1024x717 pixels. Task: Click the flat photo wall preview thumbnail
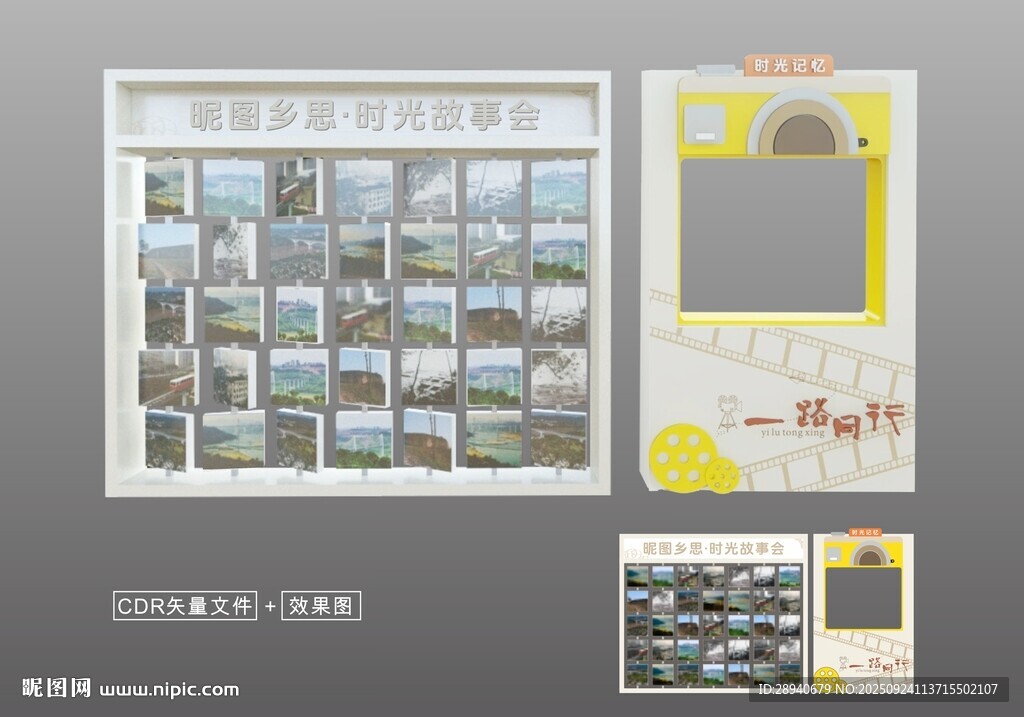pos(713,613)
